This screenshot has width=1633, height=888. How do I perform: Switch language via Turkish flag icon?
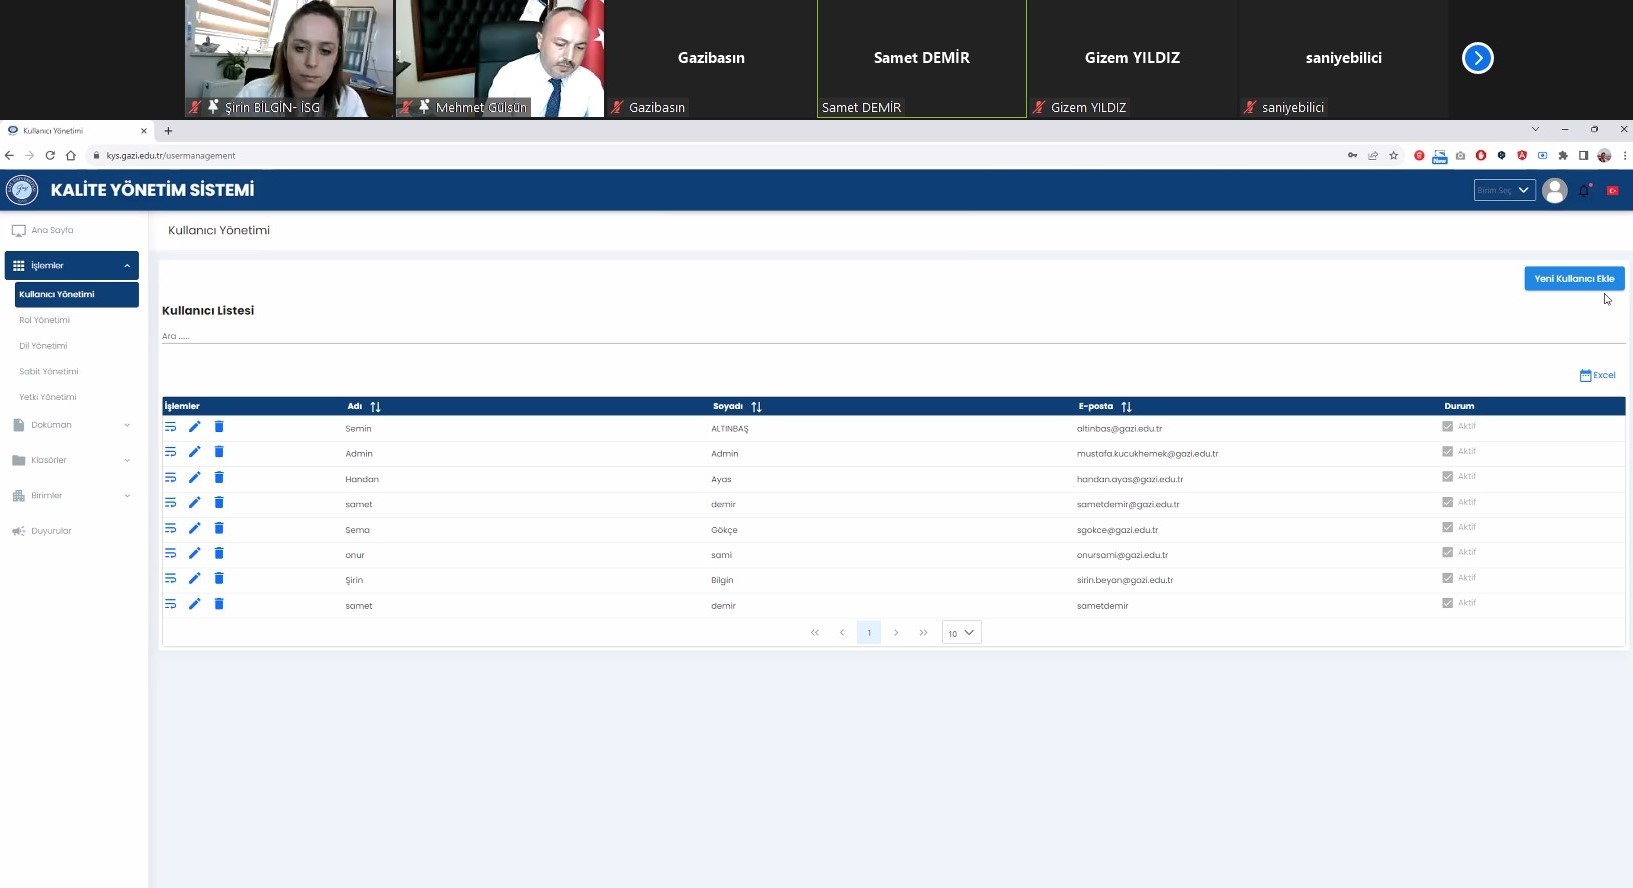[x=1612, y=190]
